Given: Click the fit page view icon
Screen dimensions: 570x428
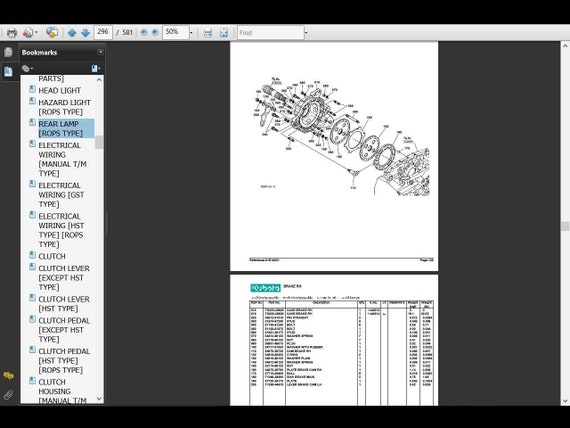Looking at the screenshot, I should click(x=224, y=33).
